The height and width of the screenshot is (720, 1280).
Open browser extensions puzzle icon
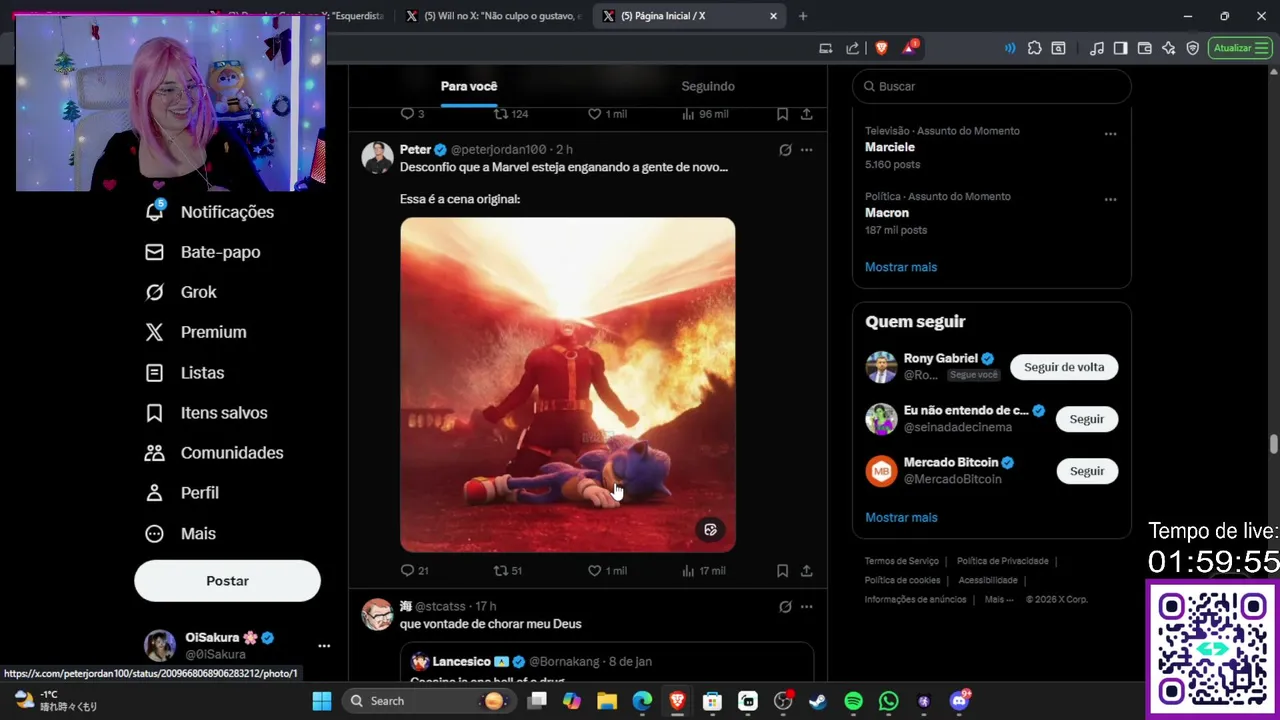pos(1034,48)
